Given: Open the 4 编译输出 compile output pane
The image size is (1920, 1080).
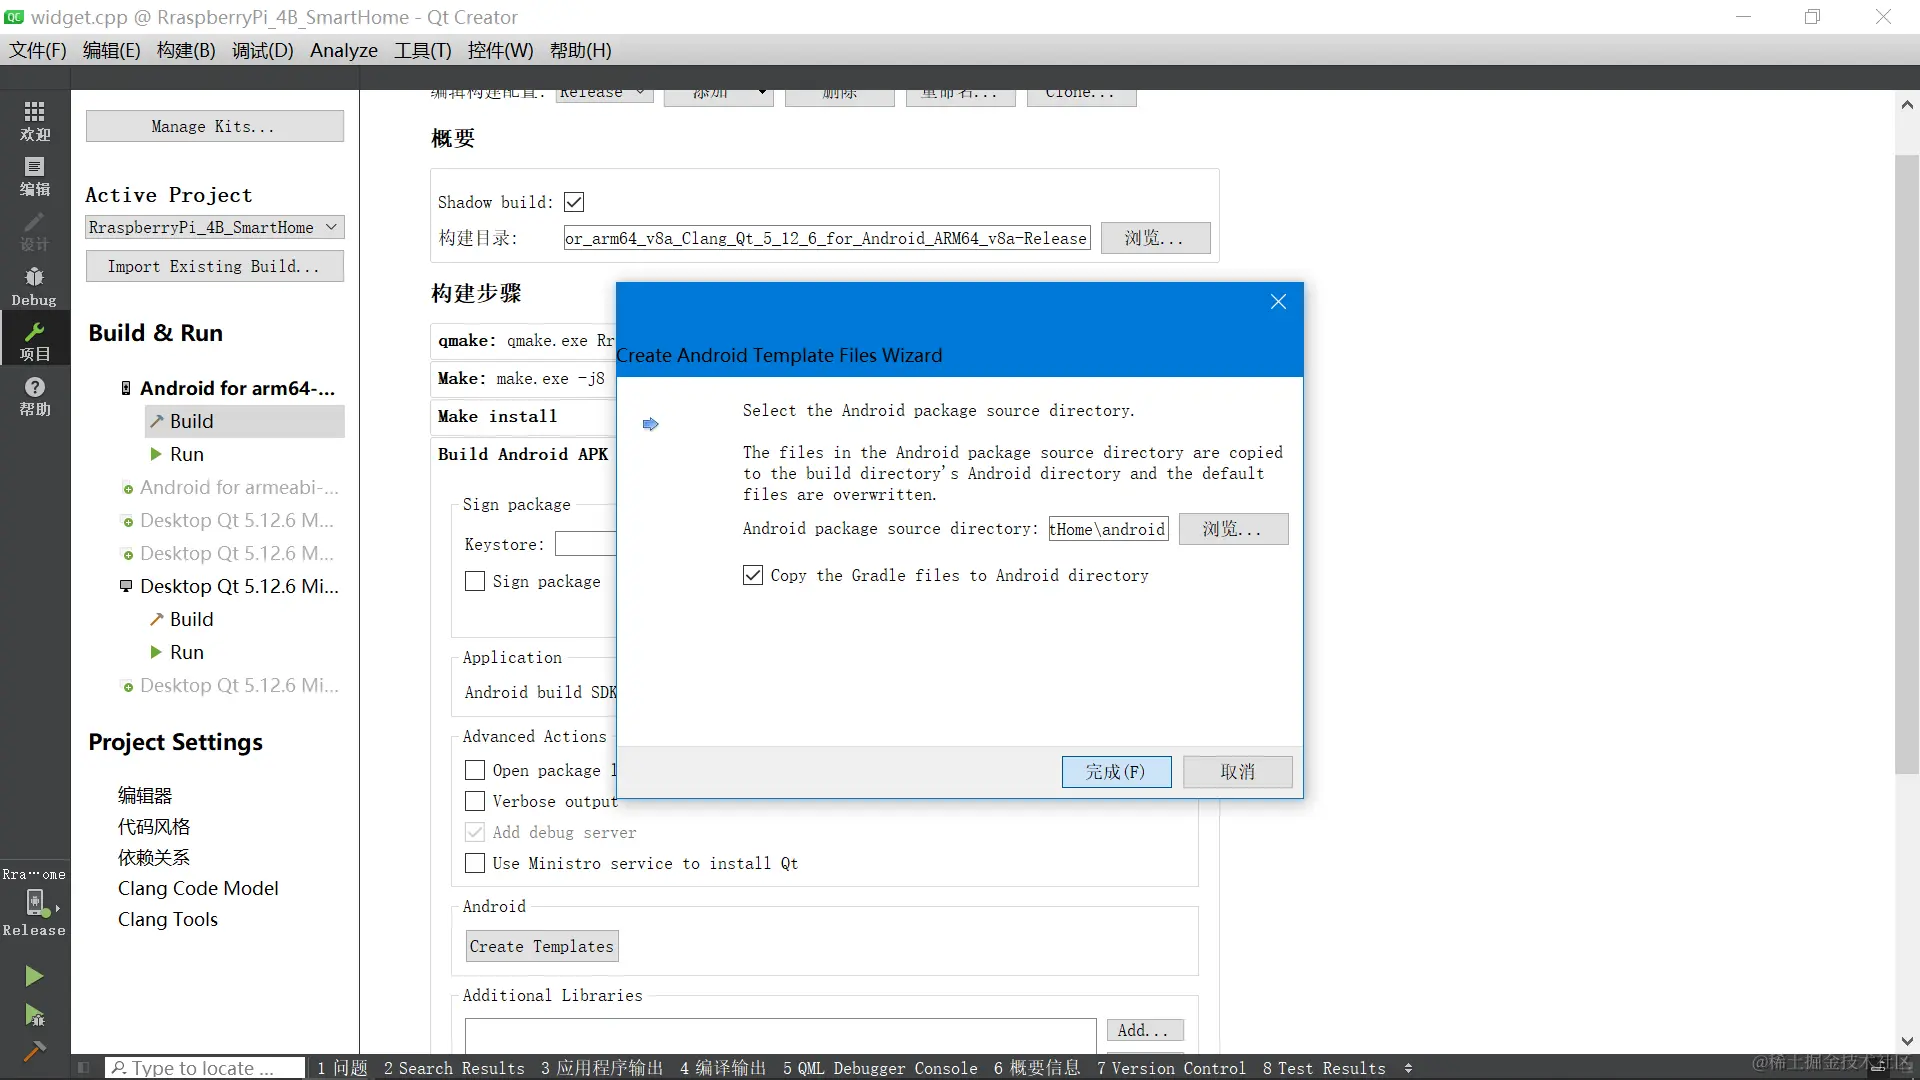Looking at the screenshot, I should click(x=723, y=1068).
